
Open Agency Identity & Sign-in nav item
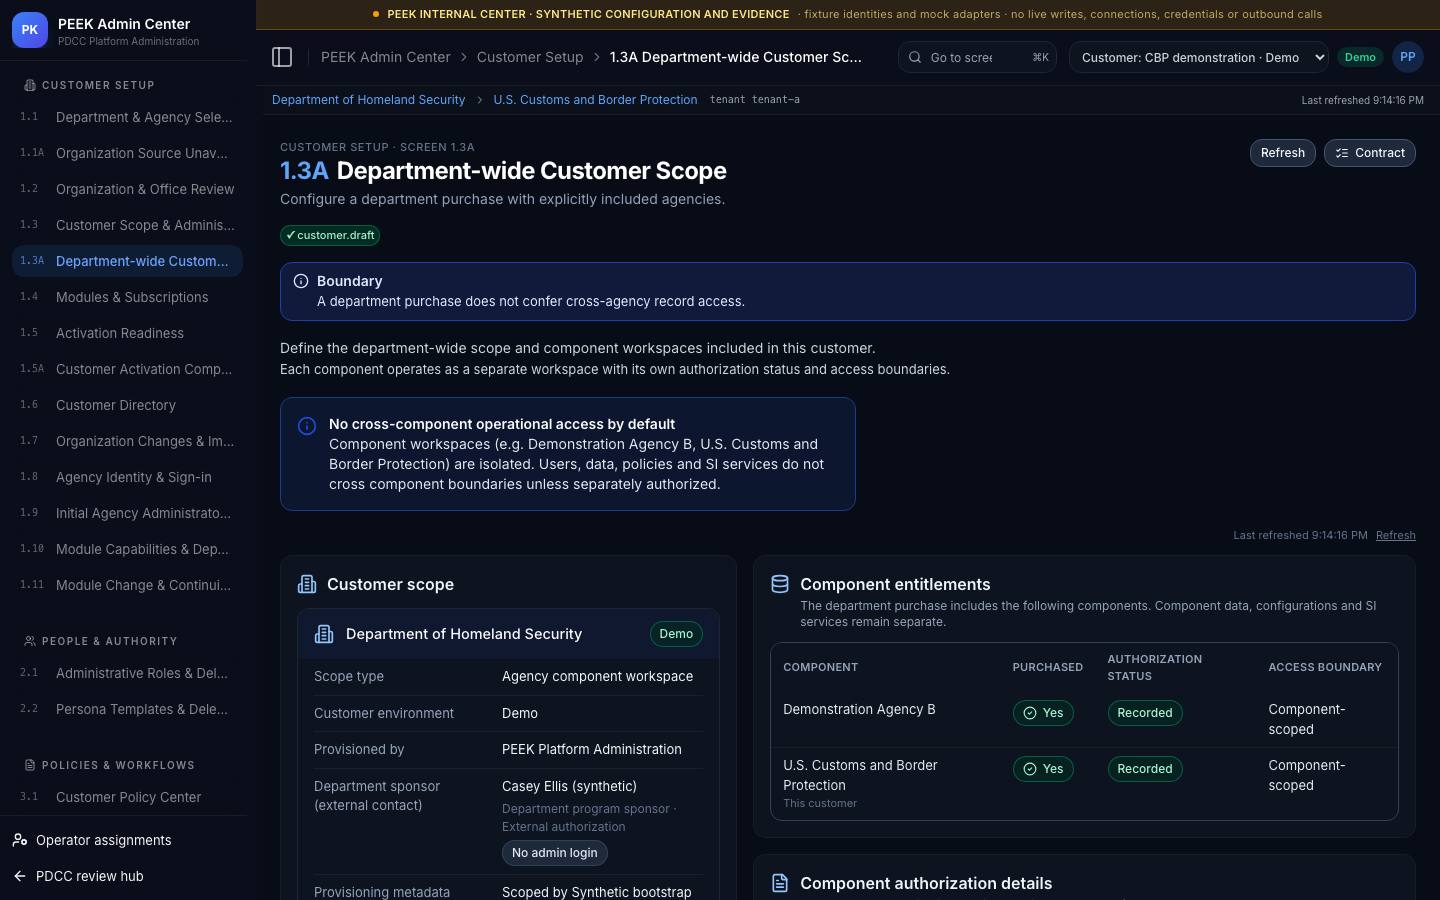[127, 477]
